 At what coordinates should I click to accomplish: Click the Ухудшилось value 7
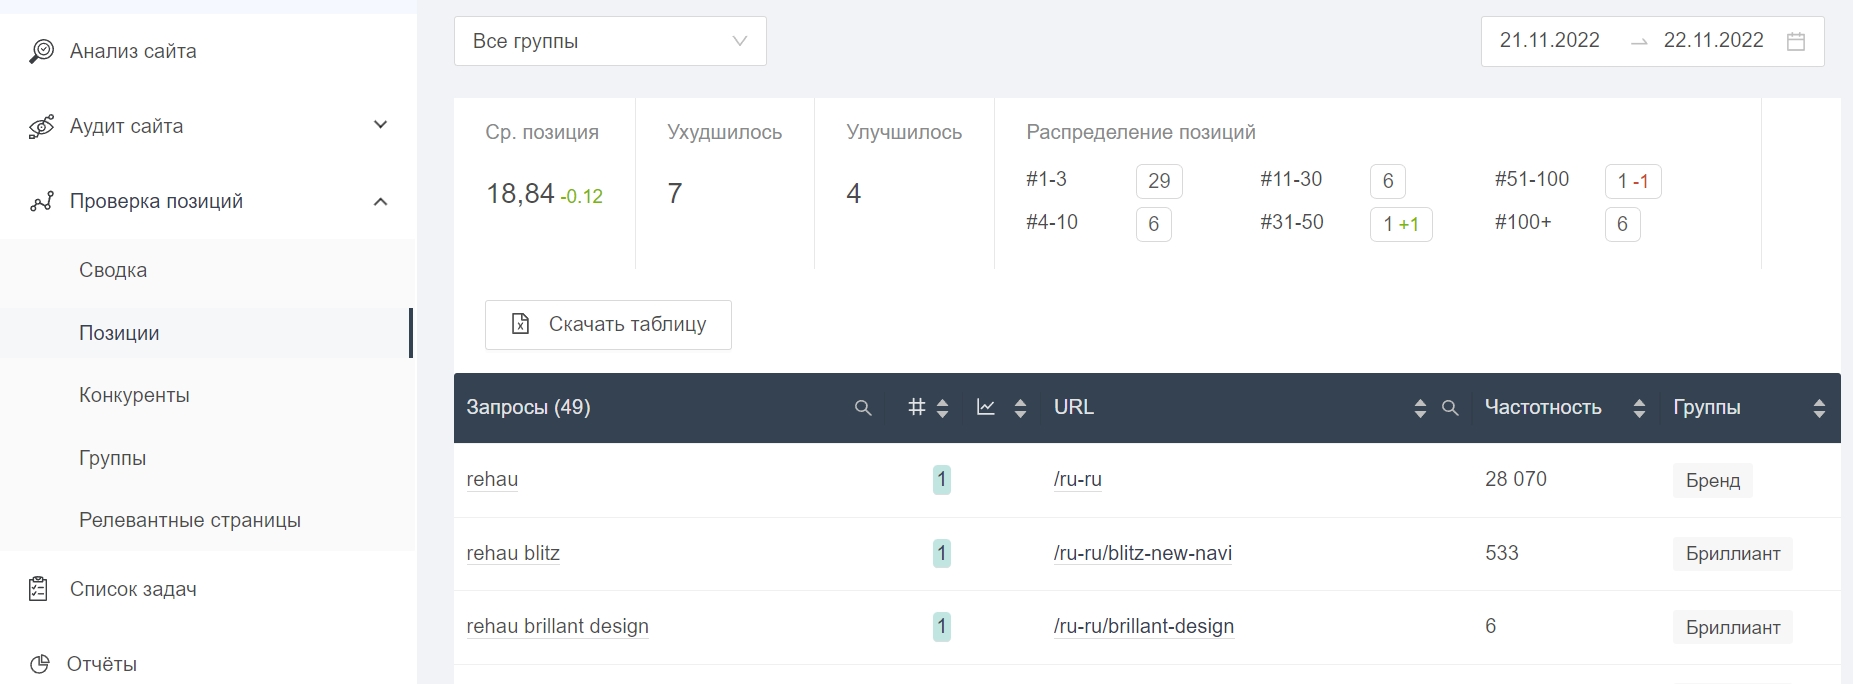[x=675, y=193]
